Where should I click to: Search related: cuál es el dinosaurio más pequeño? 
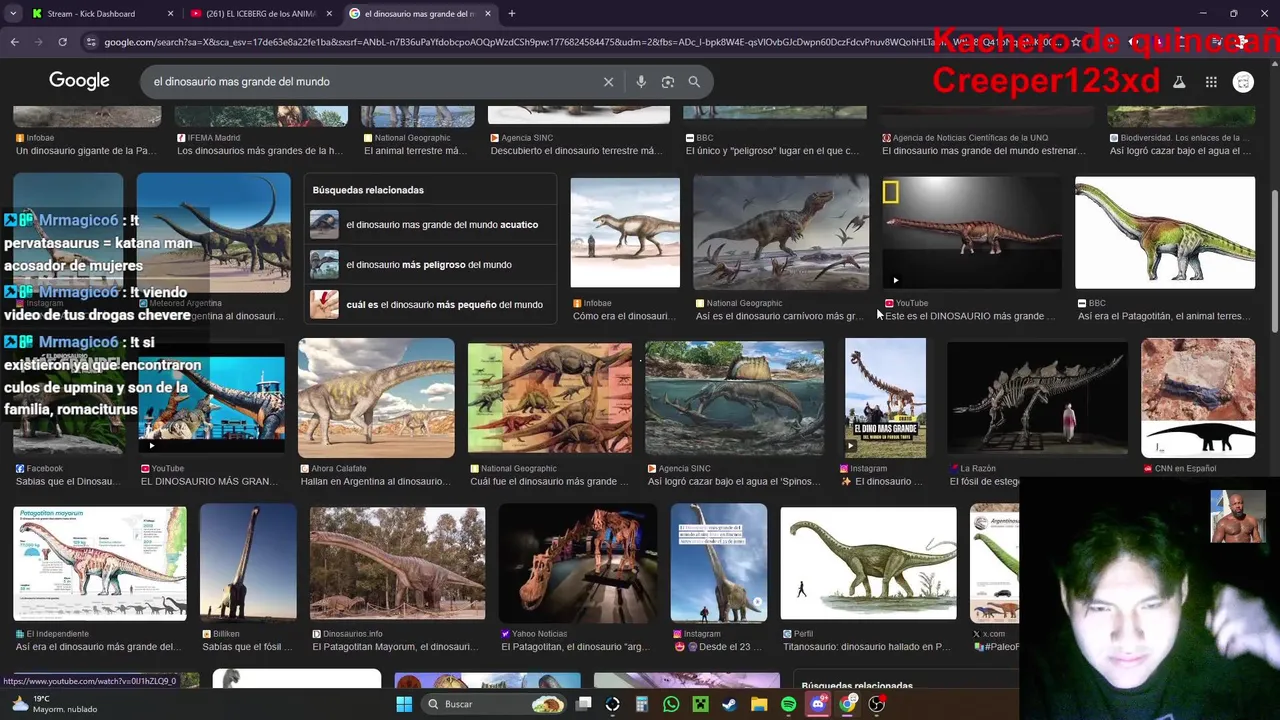pyautogui.click(x=430, y=305)
